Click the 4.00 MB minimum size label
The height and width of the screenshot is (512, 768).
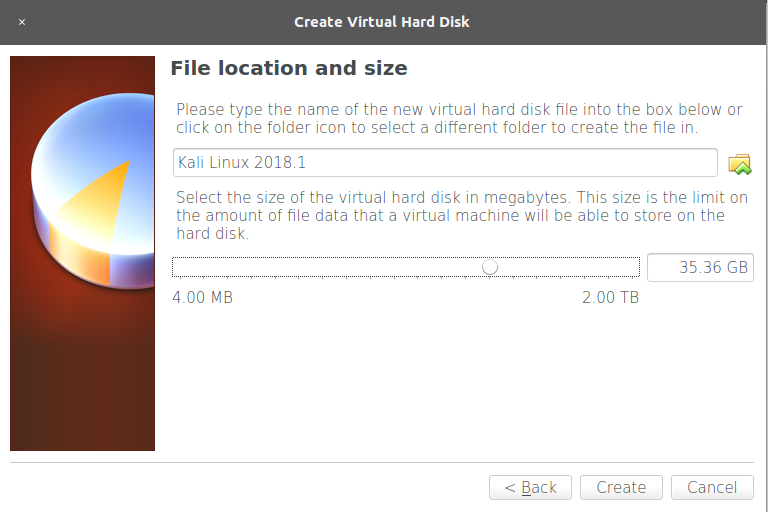202,297
